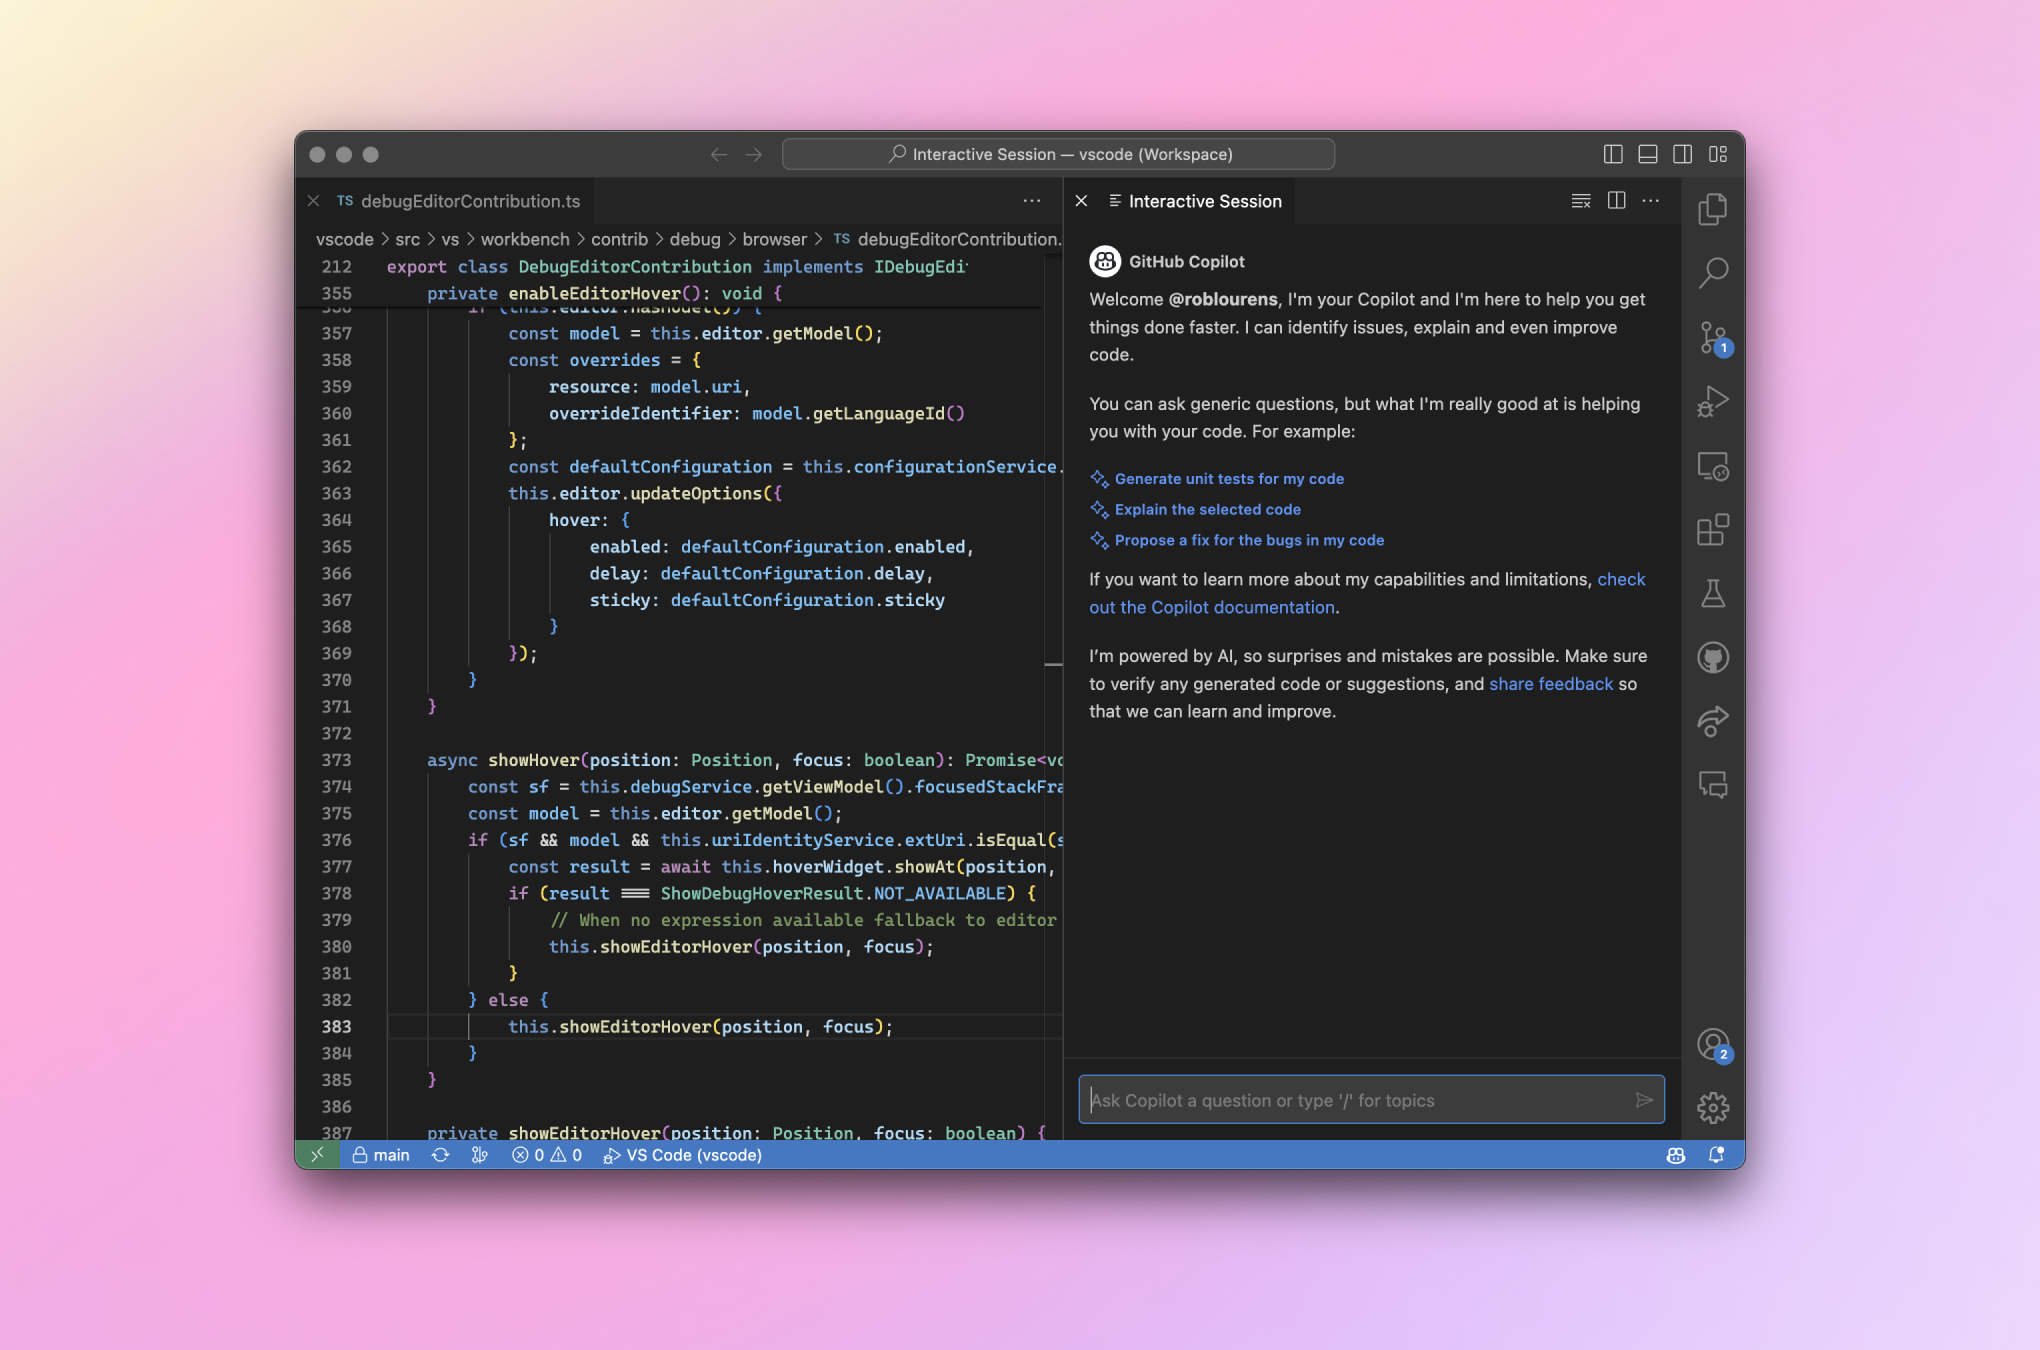Open the Explorer view in the activity bar
The height and width of the screenshot is (1350, 2040).
(1713, 209)
